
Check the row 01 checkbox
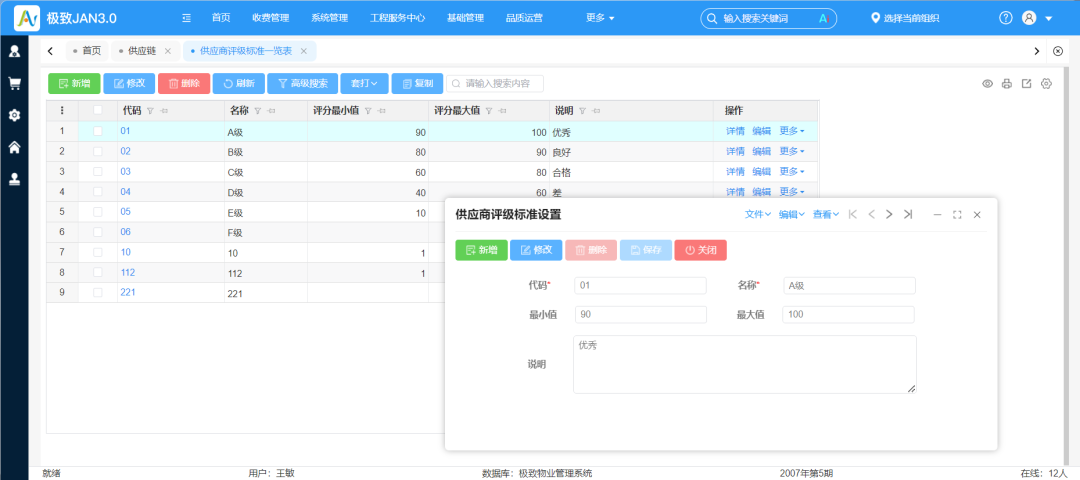[98, 131]
